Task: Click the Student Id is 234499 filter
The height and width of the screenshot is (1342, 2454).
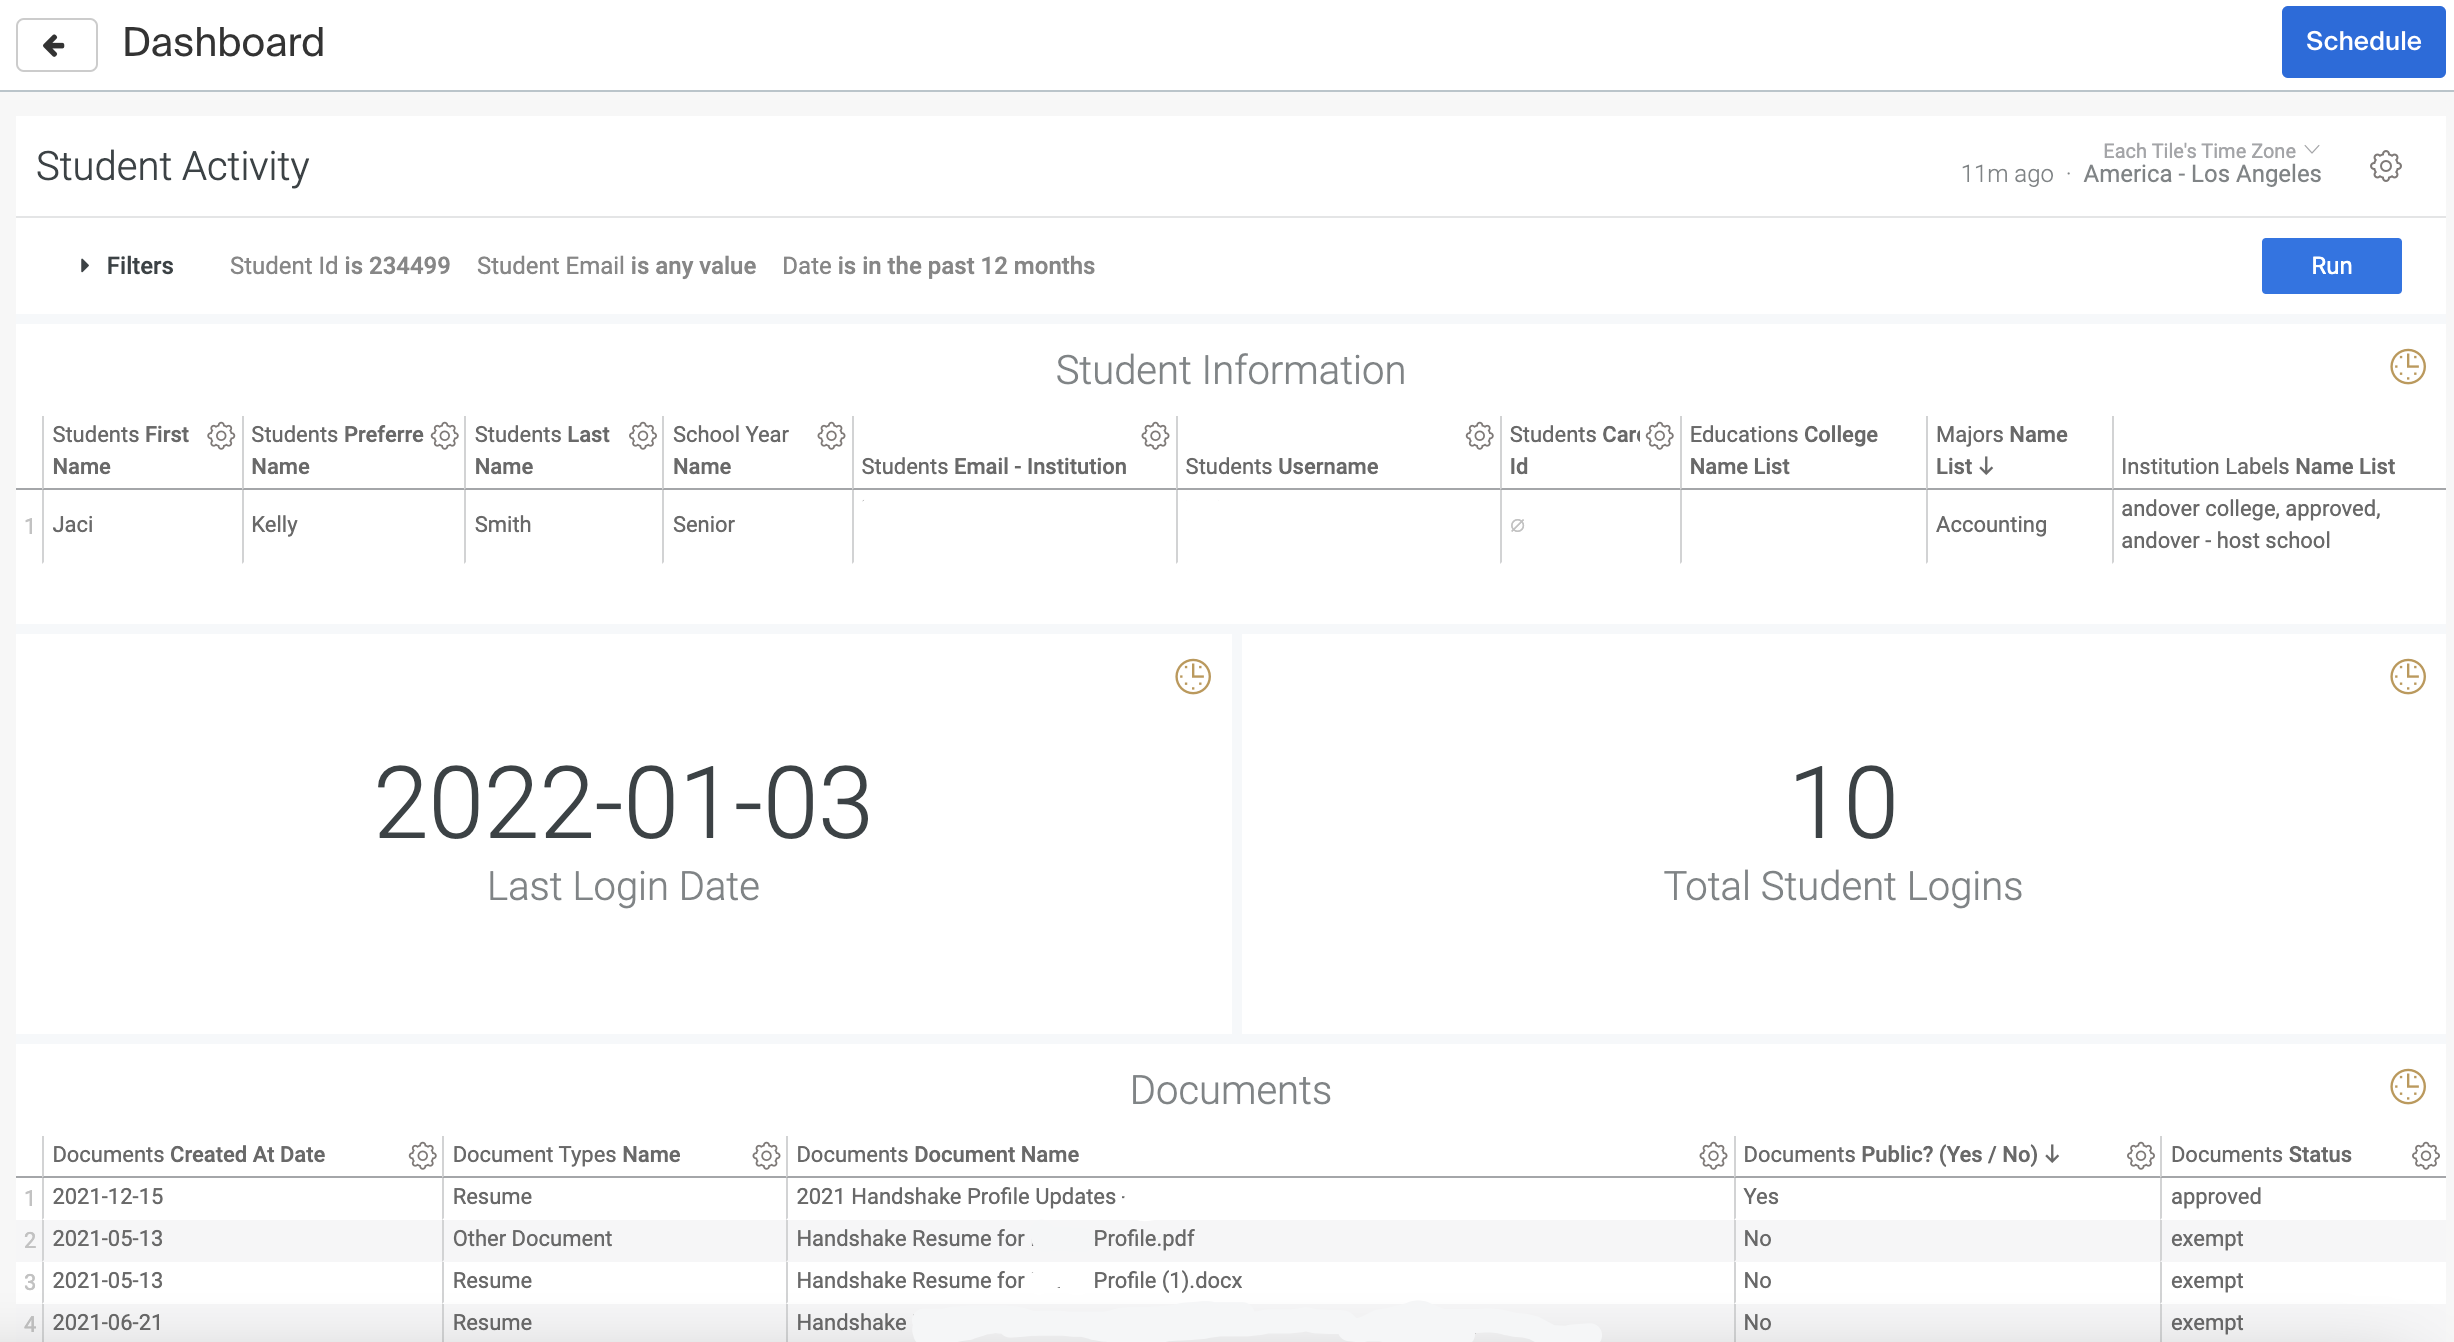Action: pyautogui.click(x=340, y=266)
